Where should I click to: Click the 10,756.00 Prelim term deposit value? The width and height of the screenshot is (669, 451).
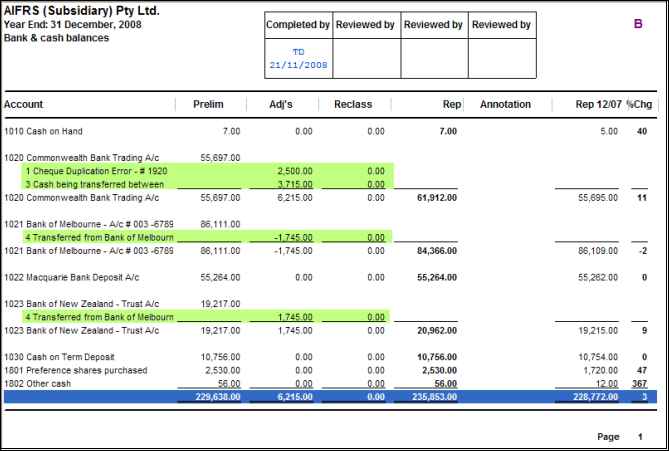pos(221,357)
